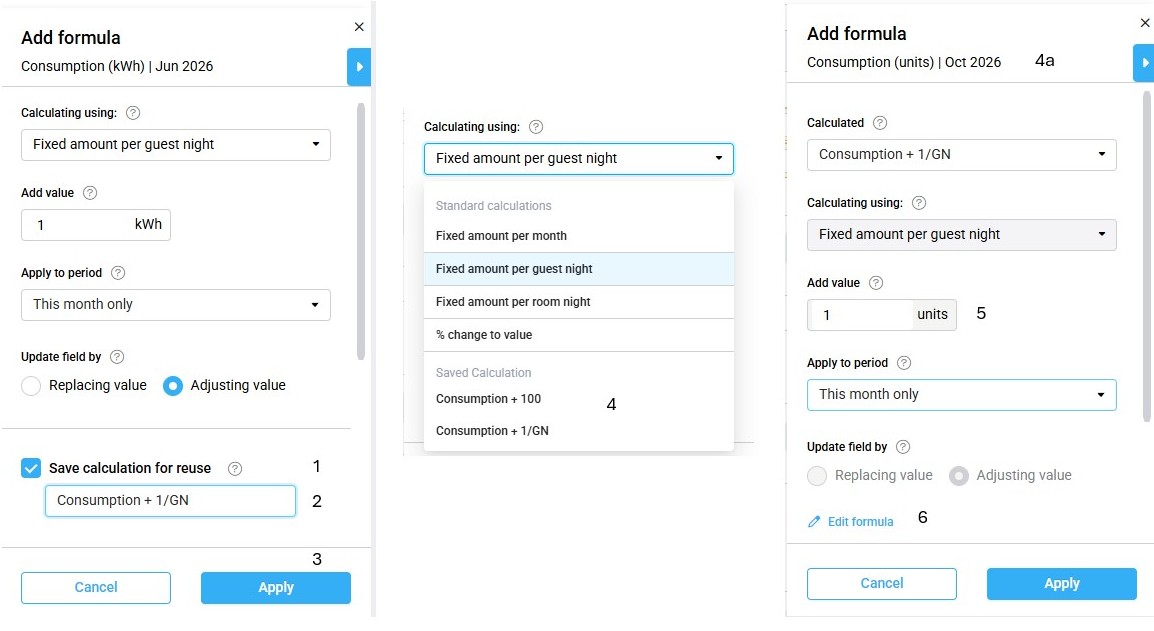Viewport: 1154px width, 631px height.
Task: Choose saved calculation Consumption + 100
Action: tap(488, 399)
